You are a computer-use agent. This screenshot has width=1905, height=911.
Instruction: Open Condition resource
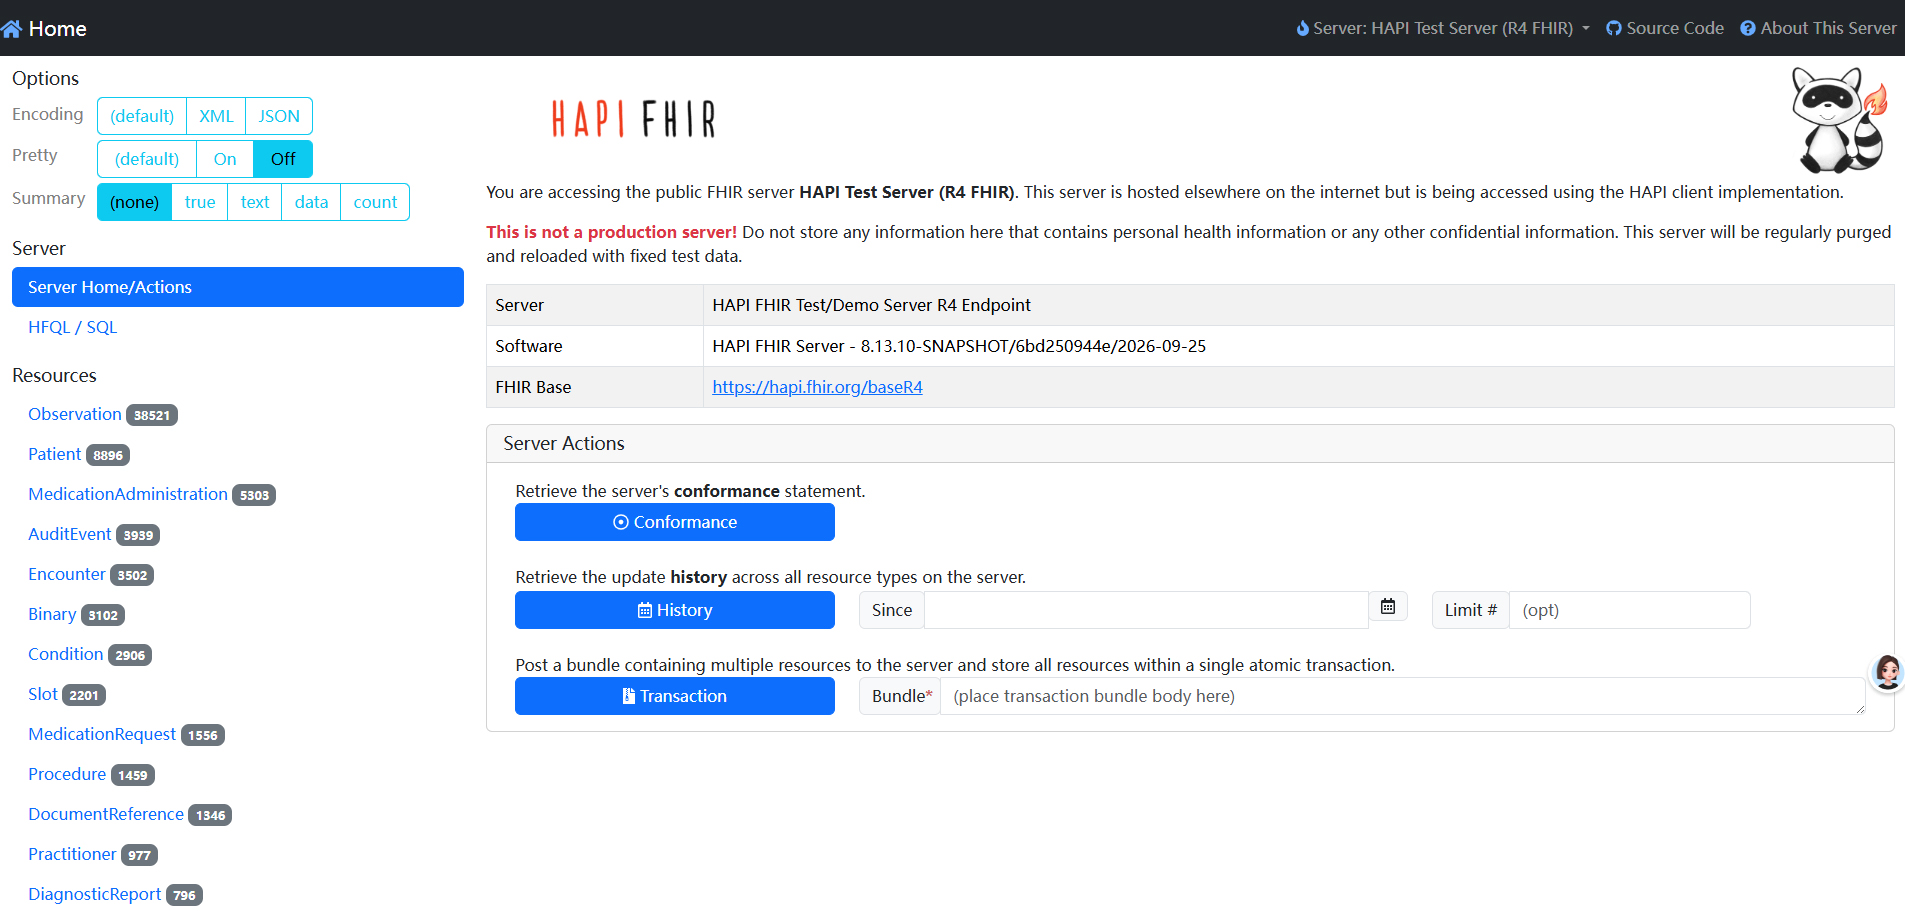click(x=66, y=654)
